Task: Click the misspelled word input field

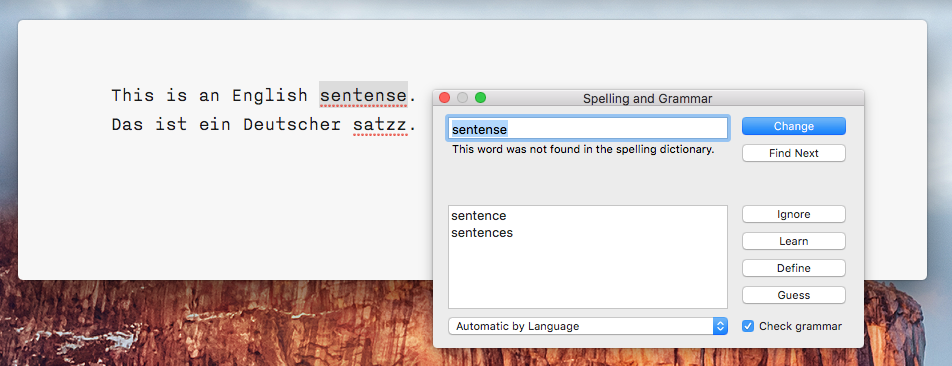Action: coord(588,129)
